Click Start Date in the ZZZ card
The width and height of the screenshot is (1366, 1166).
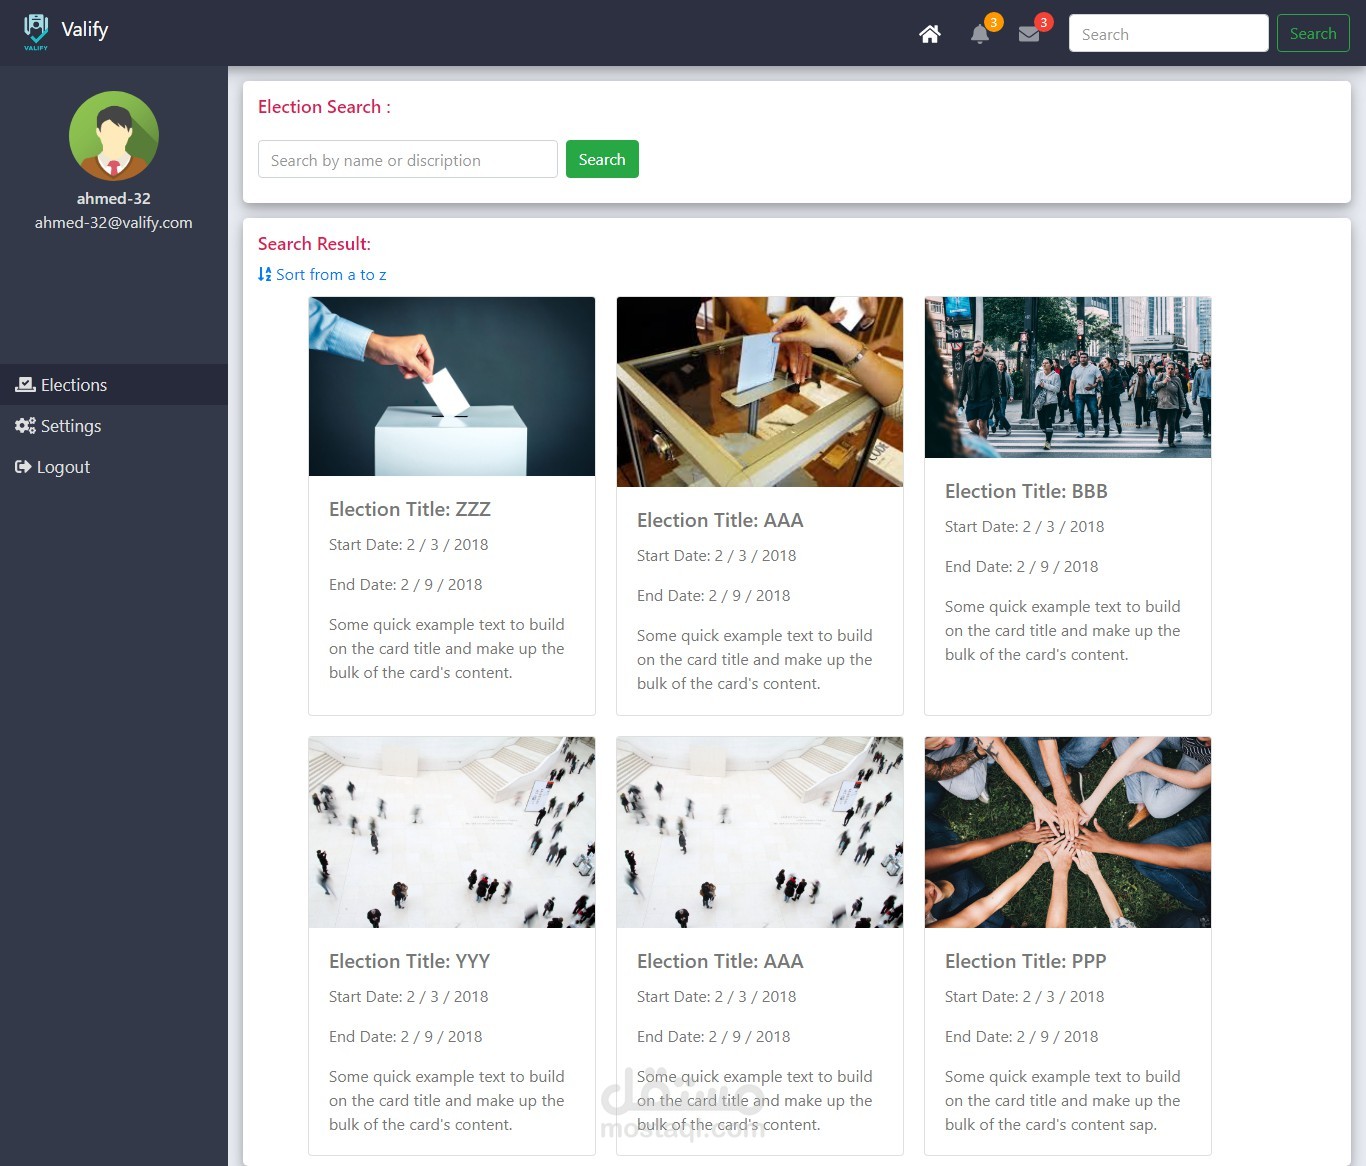(x=409, y=545)
